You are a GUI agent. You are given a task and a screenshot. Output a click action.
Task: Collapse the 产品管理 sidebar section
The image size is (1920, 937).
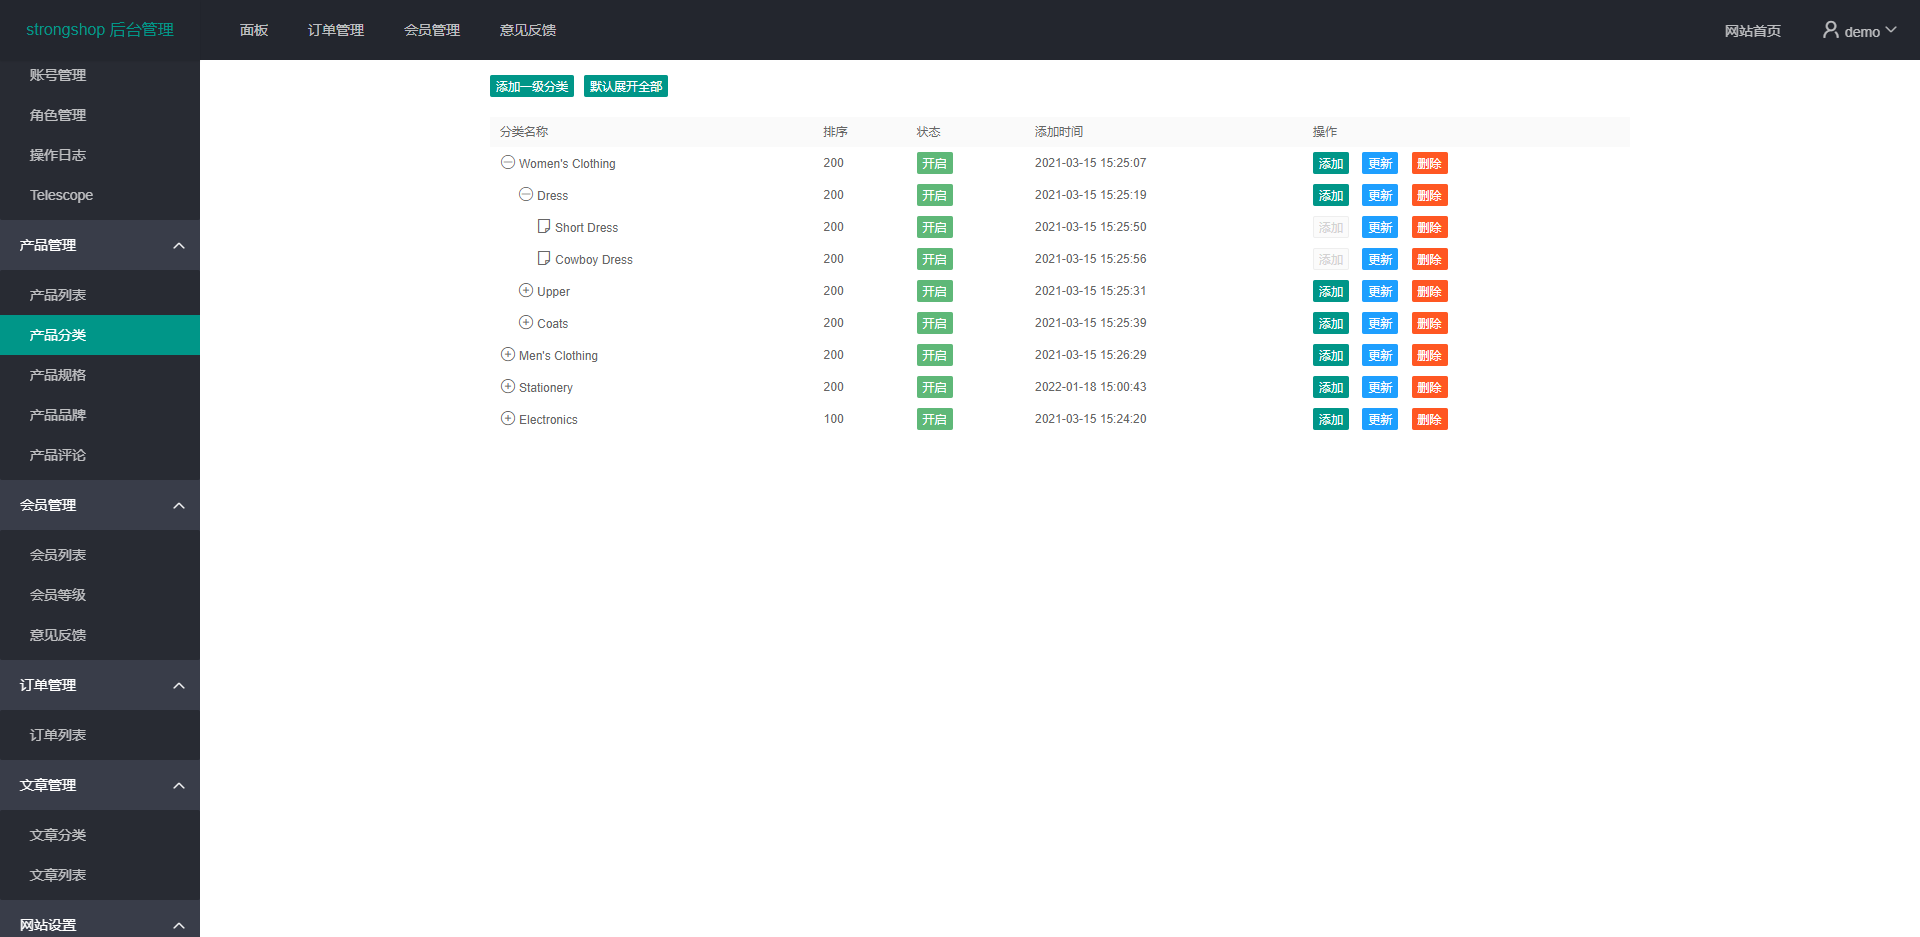click(179, 245)
